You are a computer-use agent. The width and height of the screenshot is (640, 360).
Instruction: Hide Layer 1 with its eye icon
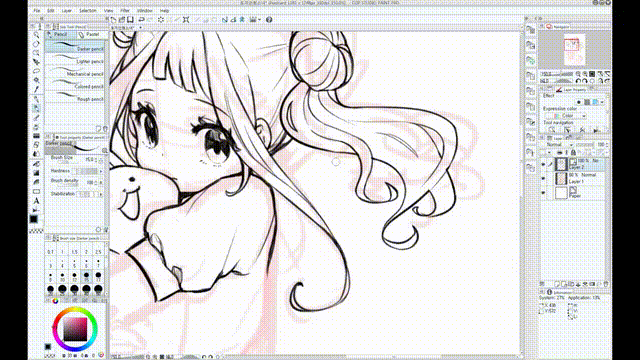(543, 178)
